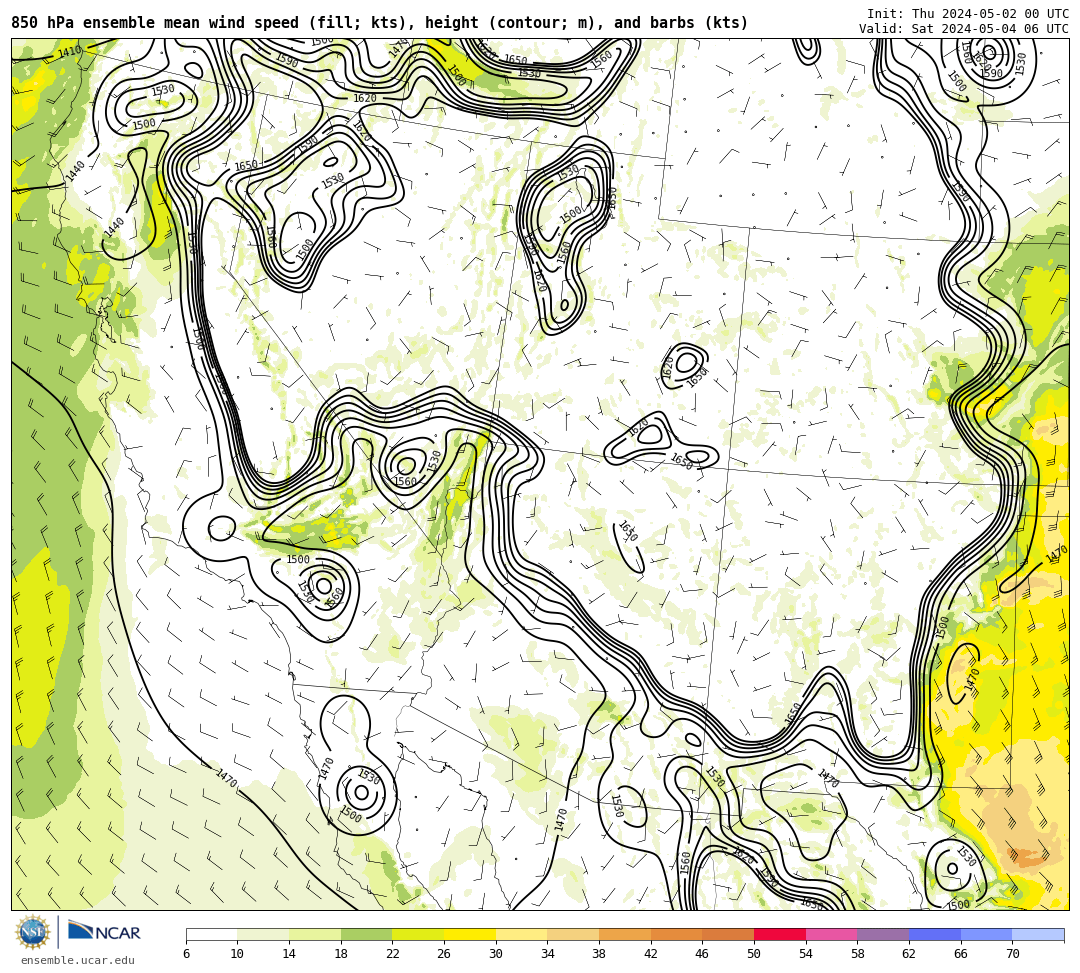Click the legend value 14
This screenshot has width=1080, height=973.
click(x=289, y=954)
